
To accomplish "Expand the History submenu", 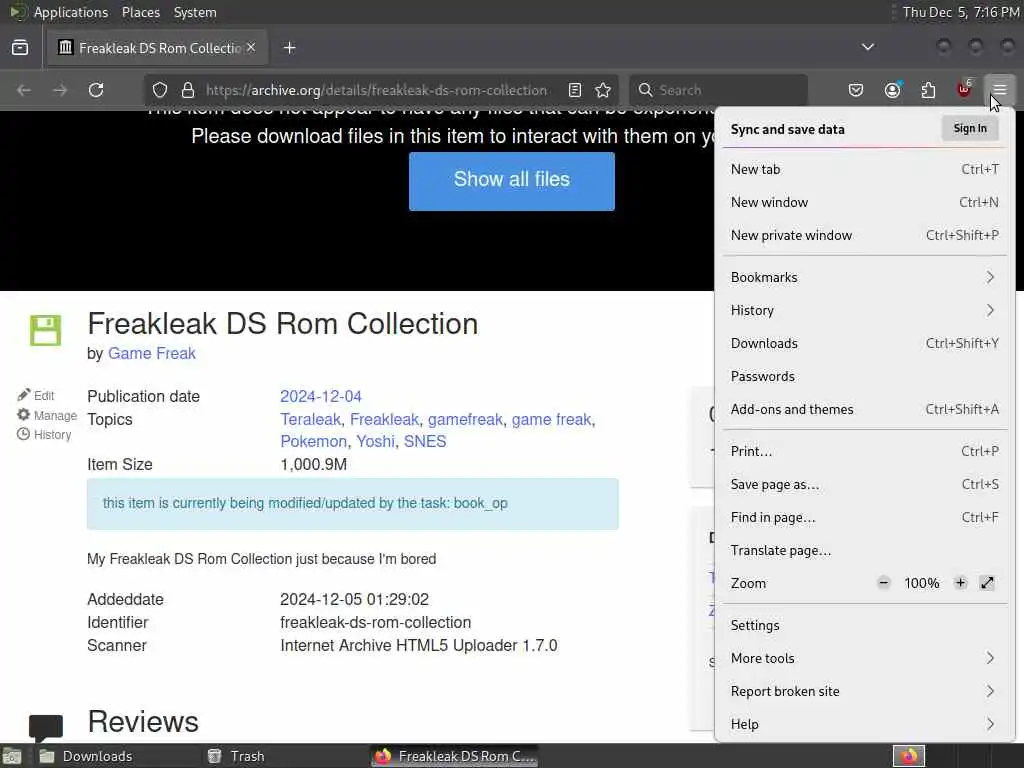I will 865,310.
